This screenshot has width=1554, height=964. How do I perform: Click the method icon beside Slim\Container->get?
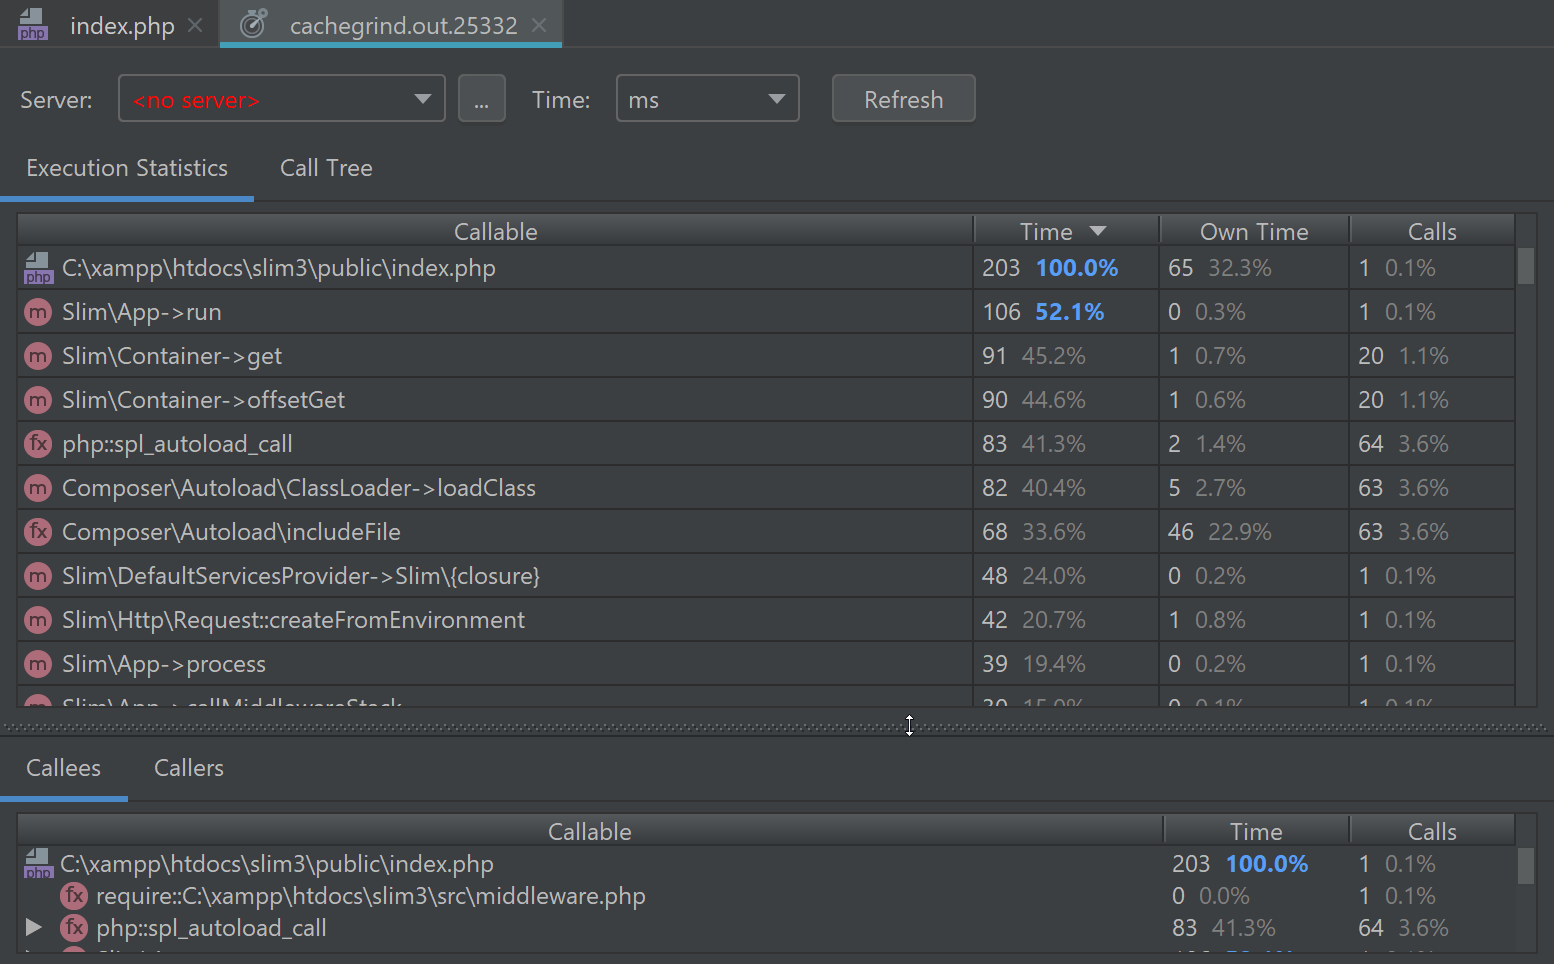38,356
